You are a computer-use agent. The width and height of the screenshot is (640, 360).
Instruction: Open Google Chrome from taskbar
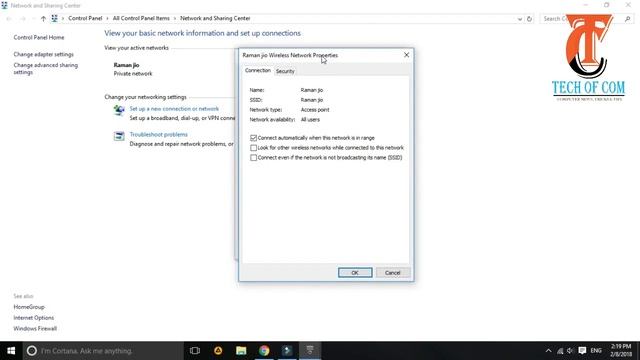(x=264, y=351)
